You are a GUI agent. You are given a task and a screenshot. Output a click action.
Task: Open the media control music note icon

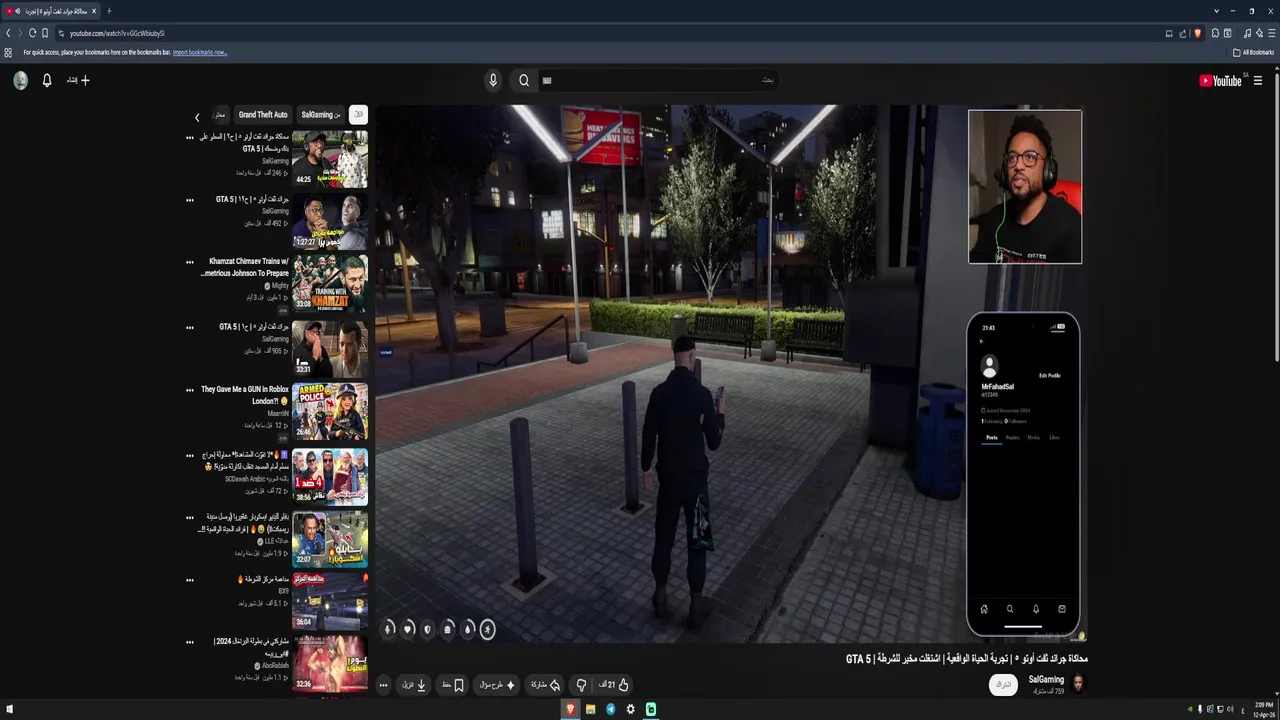click(1246, 33)
